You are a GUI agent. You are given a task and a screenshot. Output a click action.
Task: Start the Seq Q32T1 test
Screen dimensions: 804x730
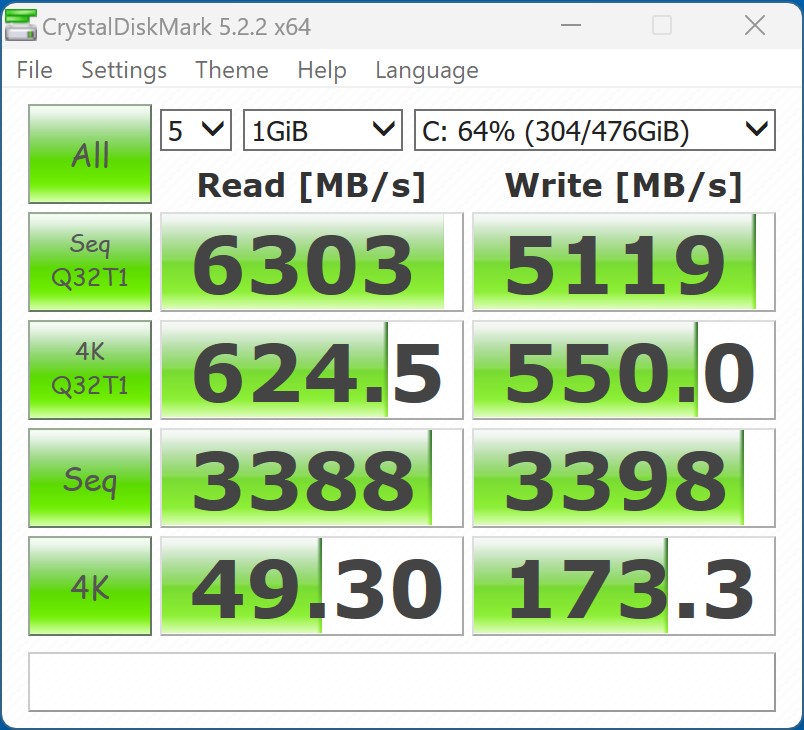pyautogui.click(x=90, y=262)
